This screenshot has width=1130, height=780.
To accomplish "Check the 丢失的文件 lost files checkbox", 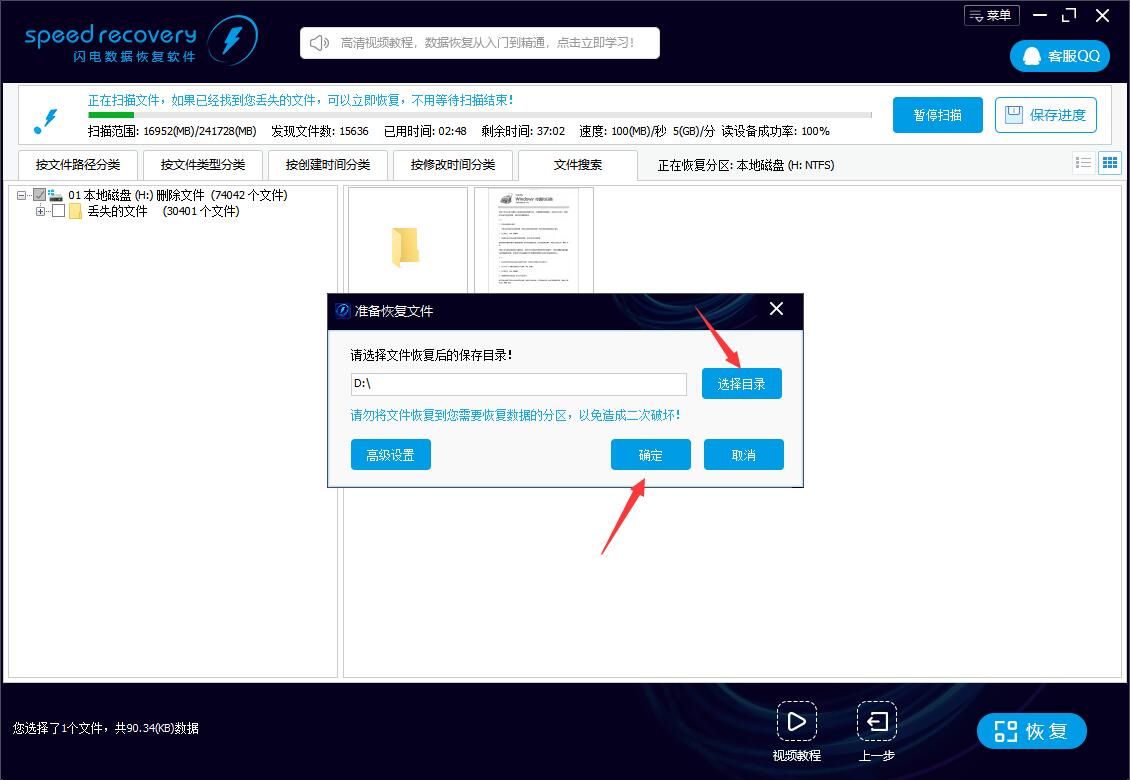I will click(x=57, y=211).
